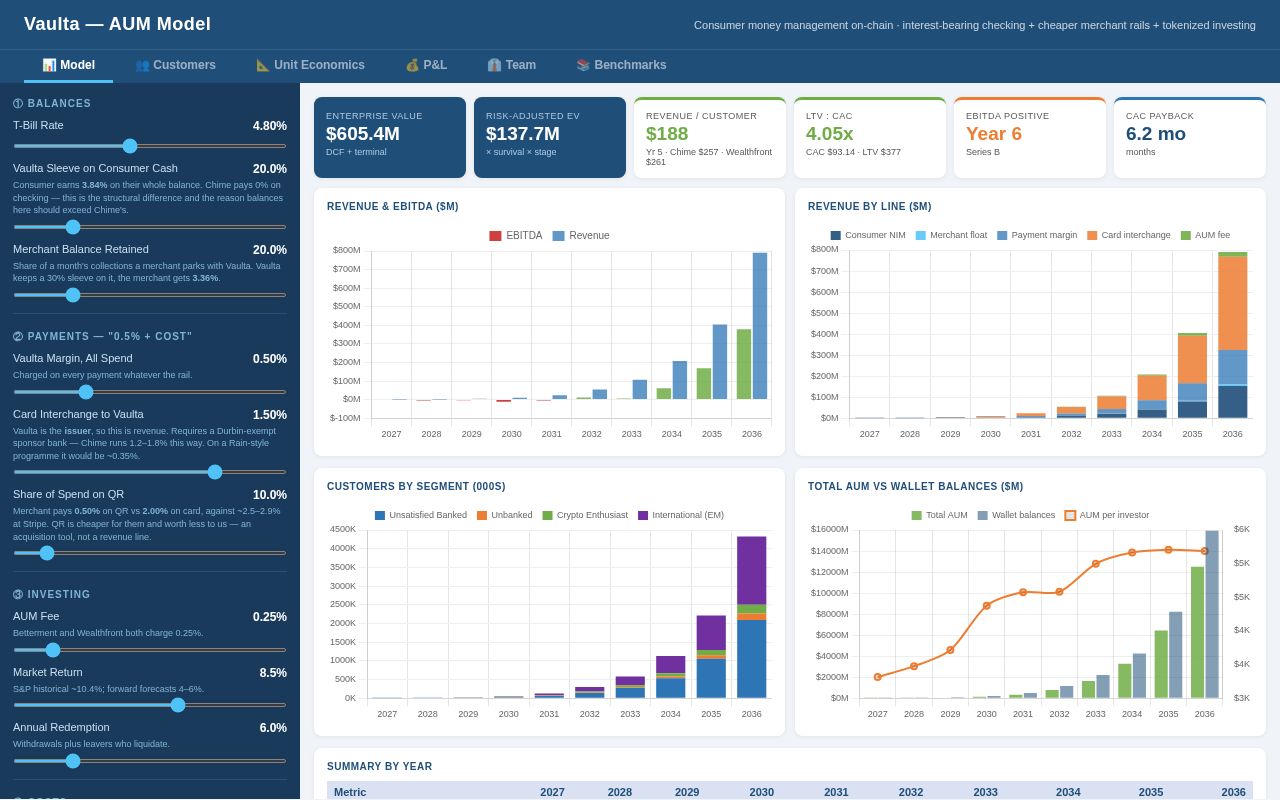Viewport: 1280px width, 800px height.
Task: Hide the Consumer NIM legend series
Action: pos(868,236)
